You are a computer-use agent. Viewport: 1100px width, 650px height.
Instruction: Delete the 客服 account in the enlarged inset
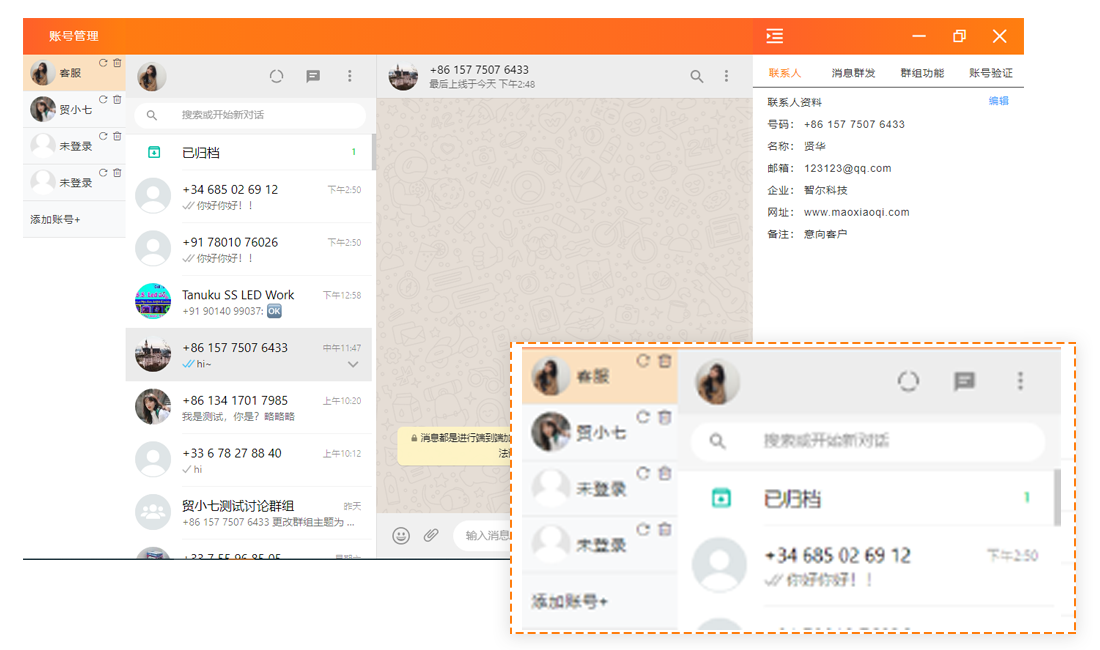(665, 361)
